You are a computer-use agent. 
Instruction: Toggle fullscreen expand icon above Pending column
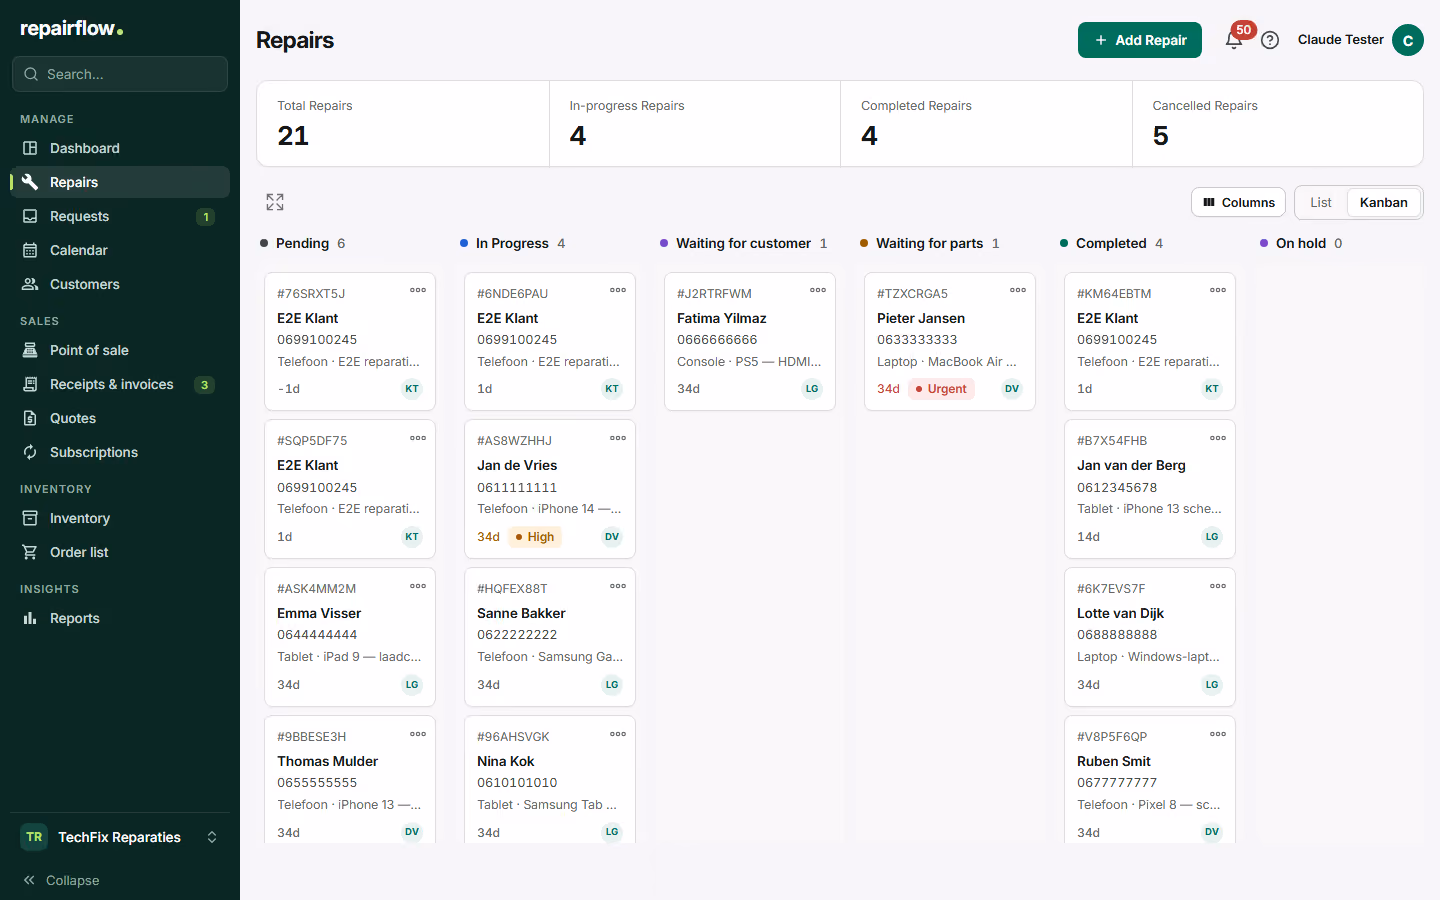coord(275,202)
